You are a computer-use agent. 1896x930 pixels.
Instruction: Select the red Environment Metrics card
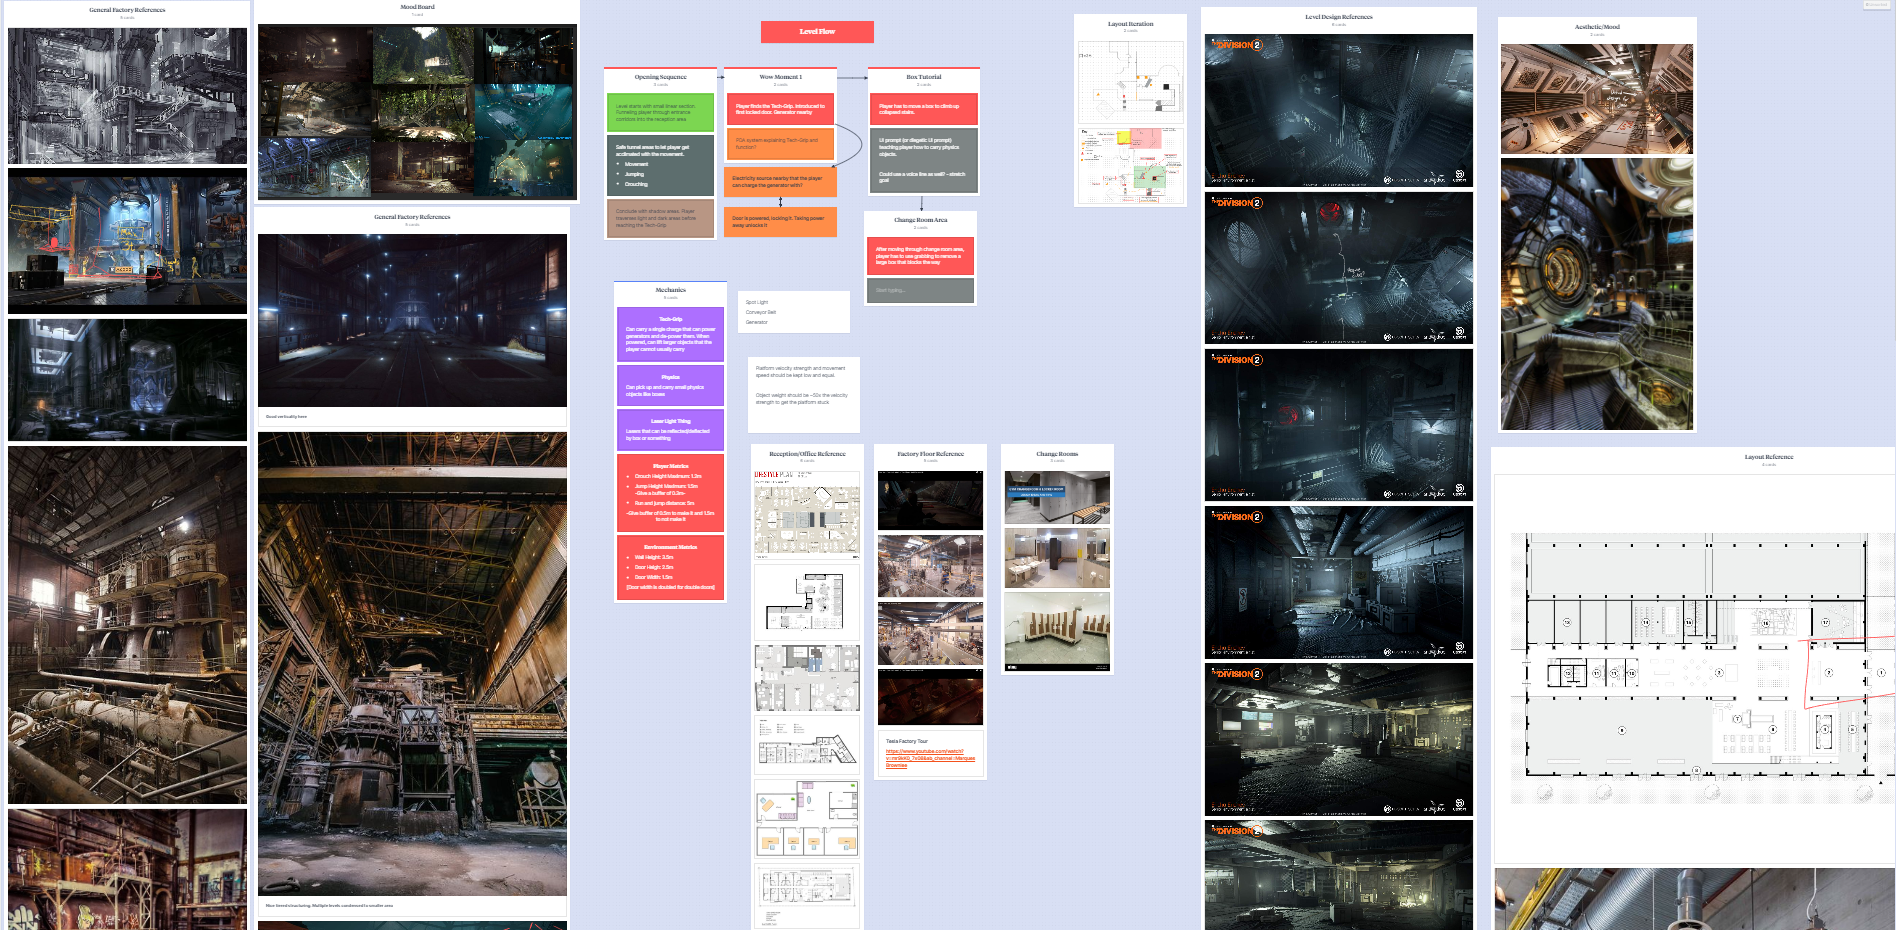tap(670, 567)
